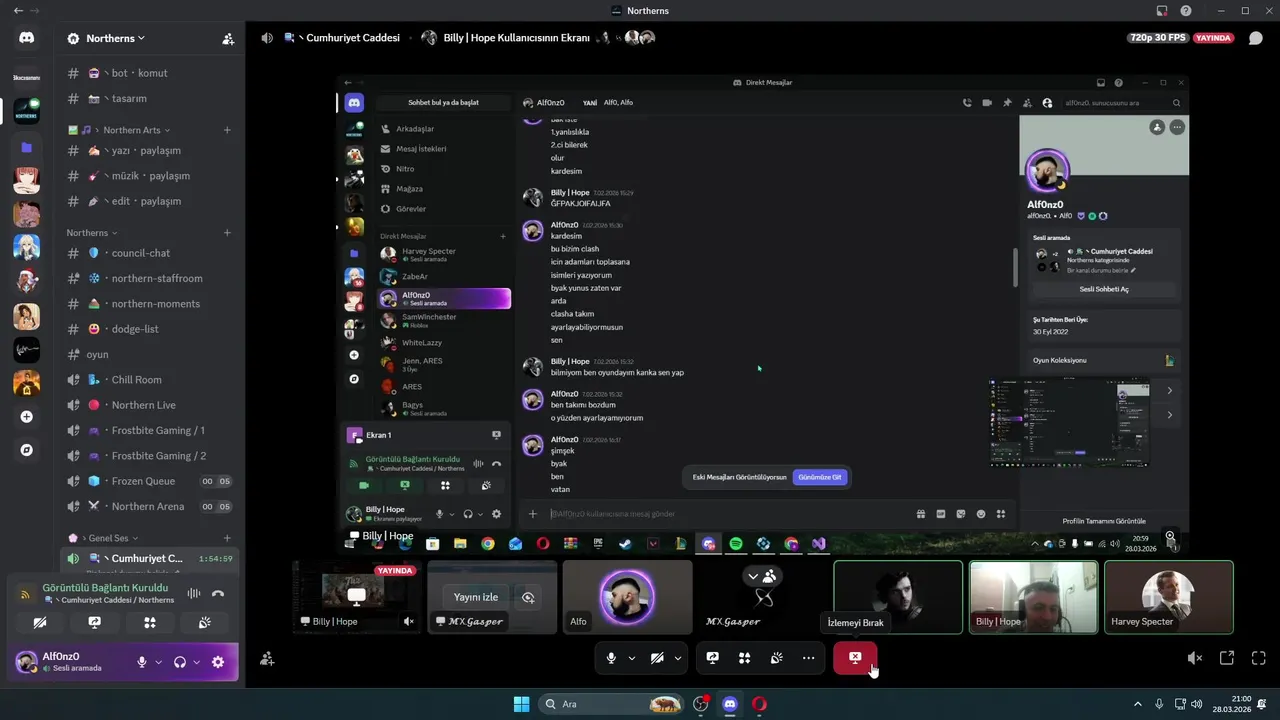Open the northern-staffroom channel
The image size is (1280, 720).
tap(150, 278)
